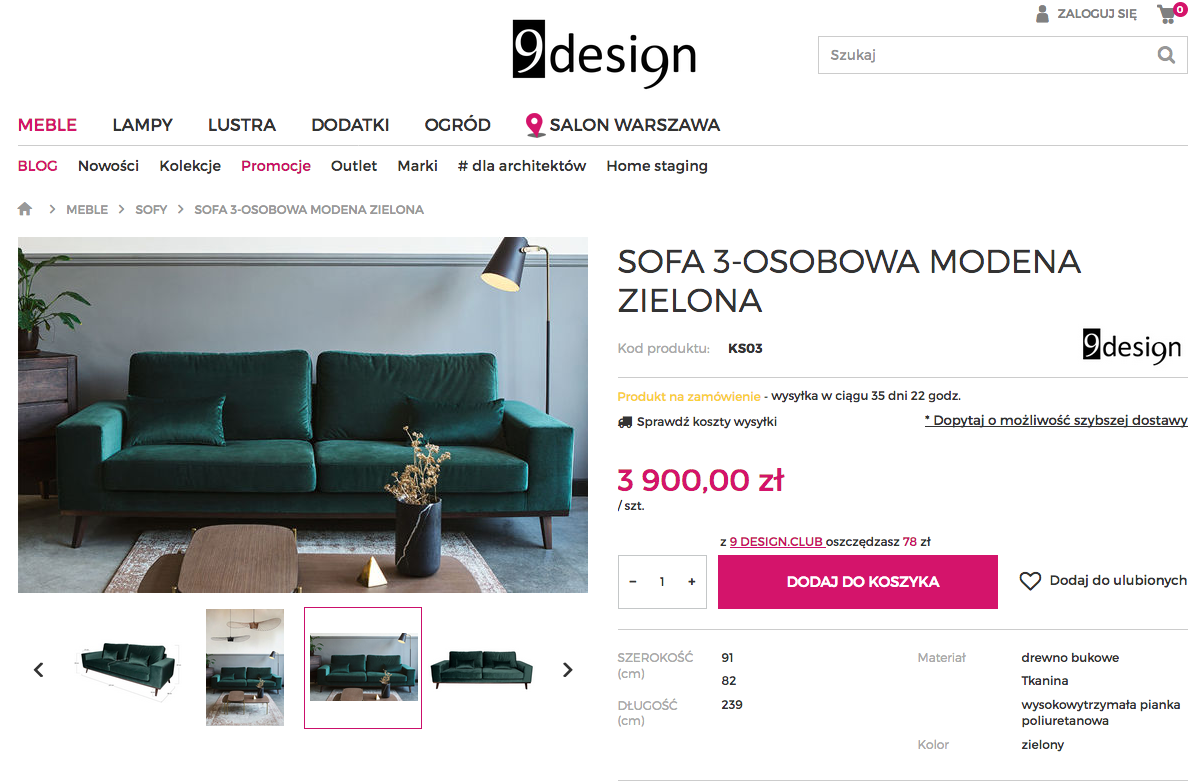
Task: Go to home via breadcrumb house icon
Action: (25, 209)
